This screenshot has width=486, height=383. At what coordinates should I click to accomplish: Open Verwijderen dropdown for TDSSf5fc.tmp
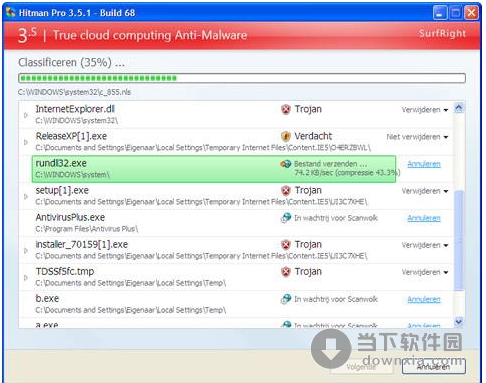point(425,272)
